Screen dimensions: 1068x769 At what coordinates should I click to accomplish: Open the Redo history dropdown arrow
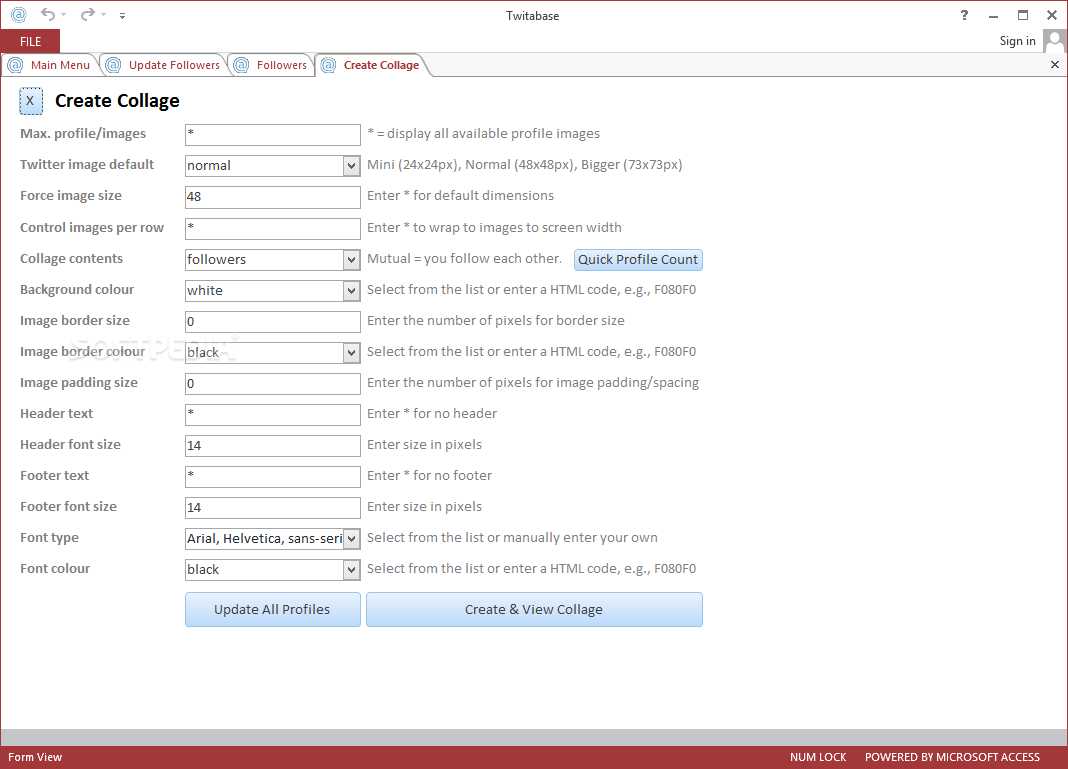pyautogui.click(x=104, y=15)
